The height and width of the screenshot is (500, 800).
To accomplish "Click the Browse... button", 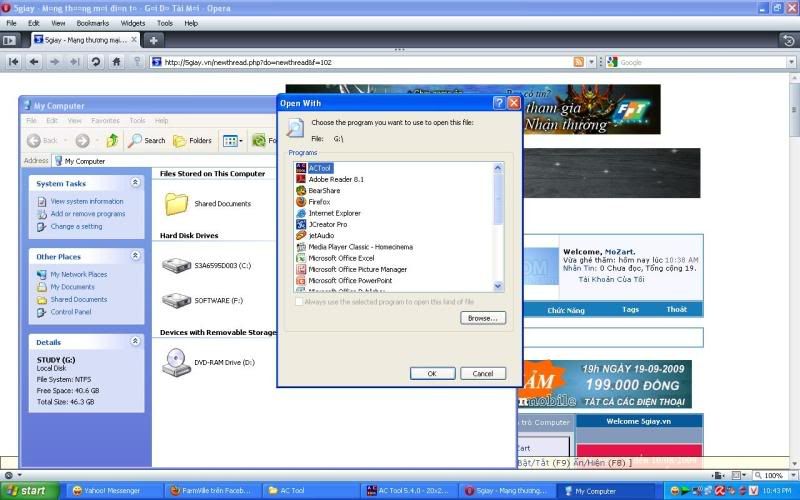I will (x=483, y=318).
